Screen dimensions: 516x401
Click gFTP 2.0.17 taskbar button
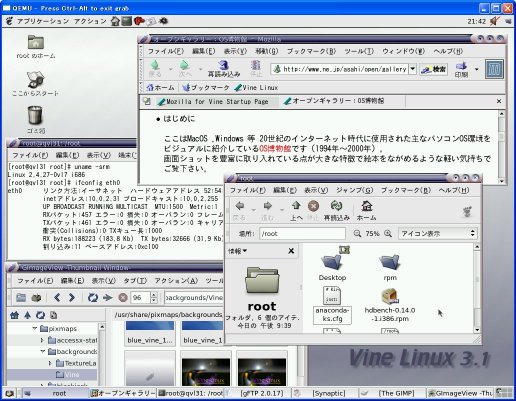pos(257,393)
